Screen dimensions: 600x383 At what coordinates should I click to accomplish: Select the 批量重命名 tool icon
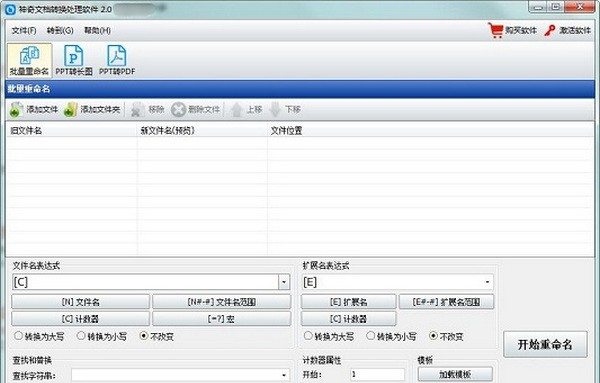tap(29, 60)
